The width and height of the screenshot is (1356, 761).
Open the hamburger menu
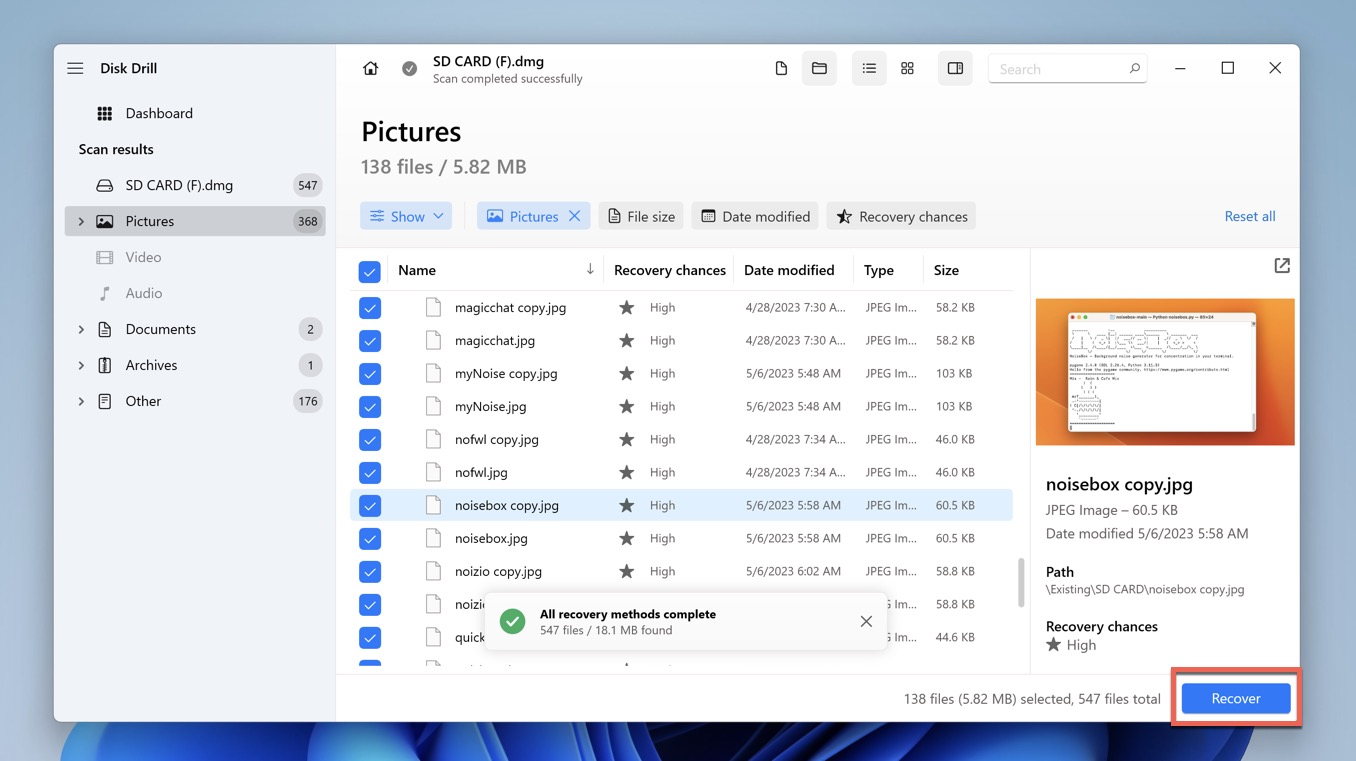[75, 69]
